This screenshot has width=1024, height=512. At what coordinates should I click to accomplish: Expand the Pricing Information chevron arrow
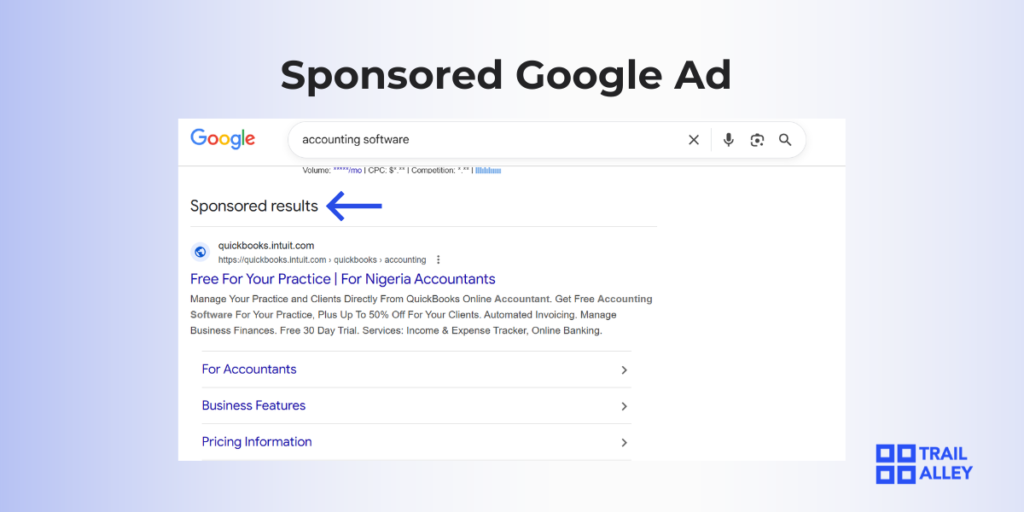pyautogui.click(x=624, y=442)
